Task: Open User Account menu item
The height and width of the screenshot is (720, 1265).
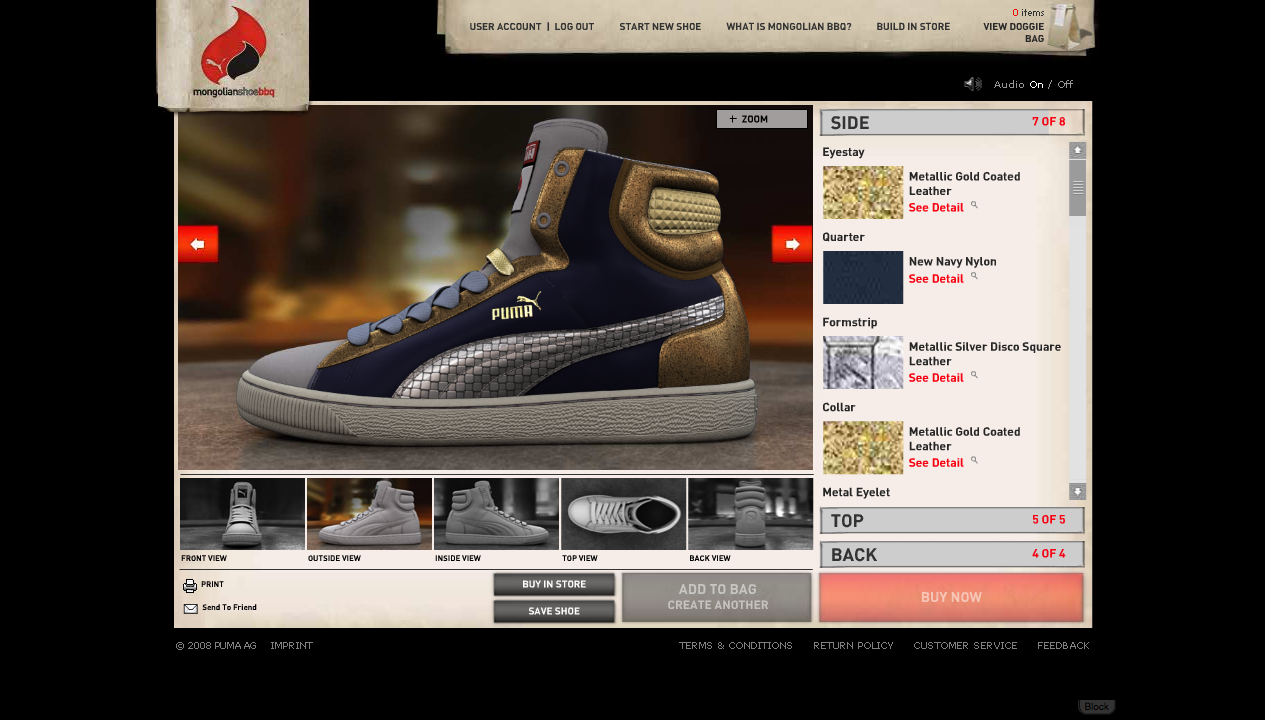Action: [x=505, y=27]
